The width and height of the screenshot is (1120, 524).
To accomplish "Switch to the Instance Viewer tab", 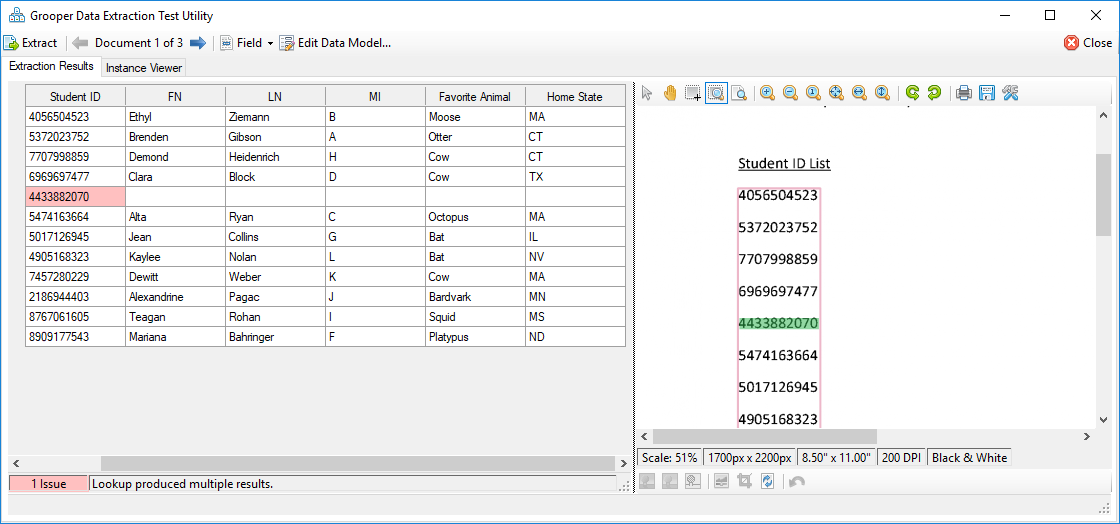I will 144,68.
